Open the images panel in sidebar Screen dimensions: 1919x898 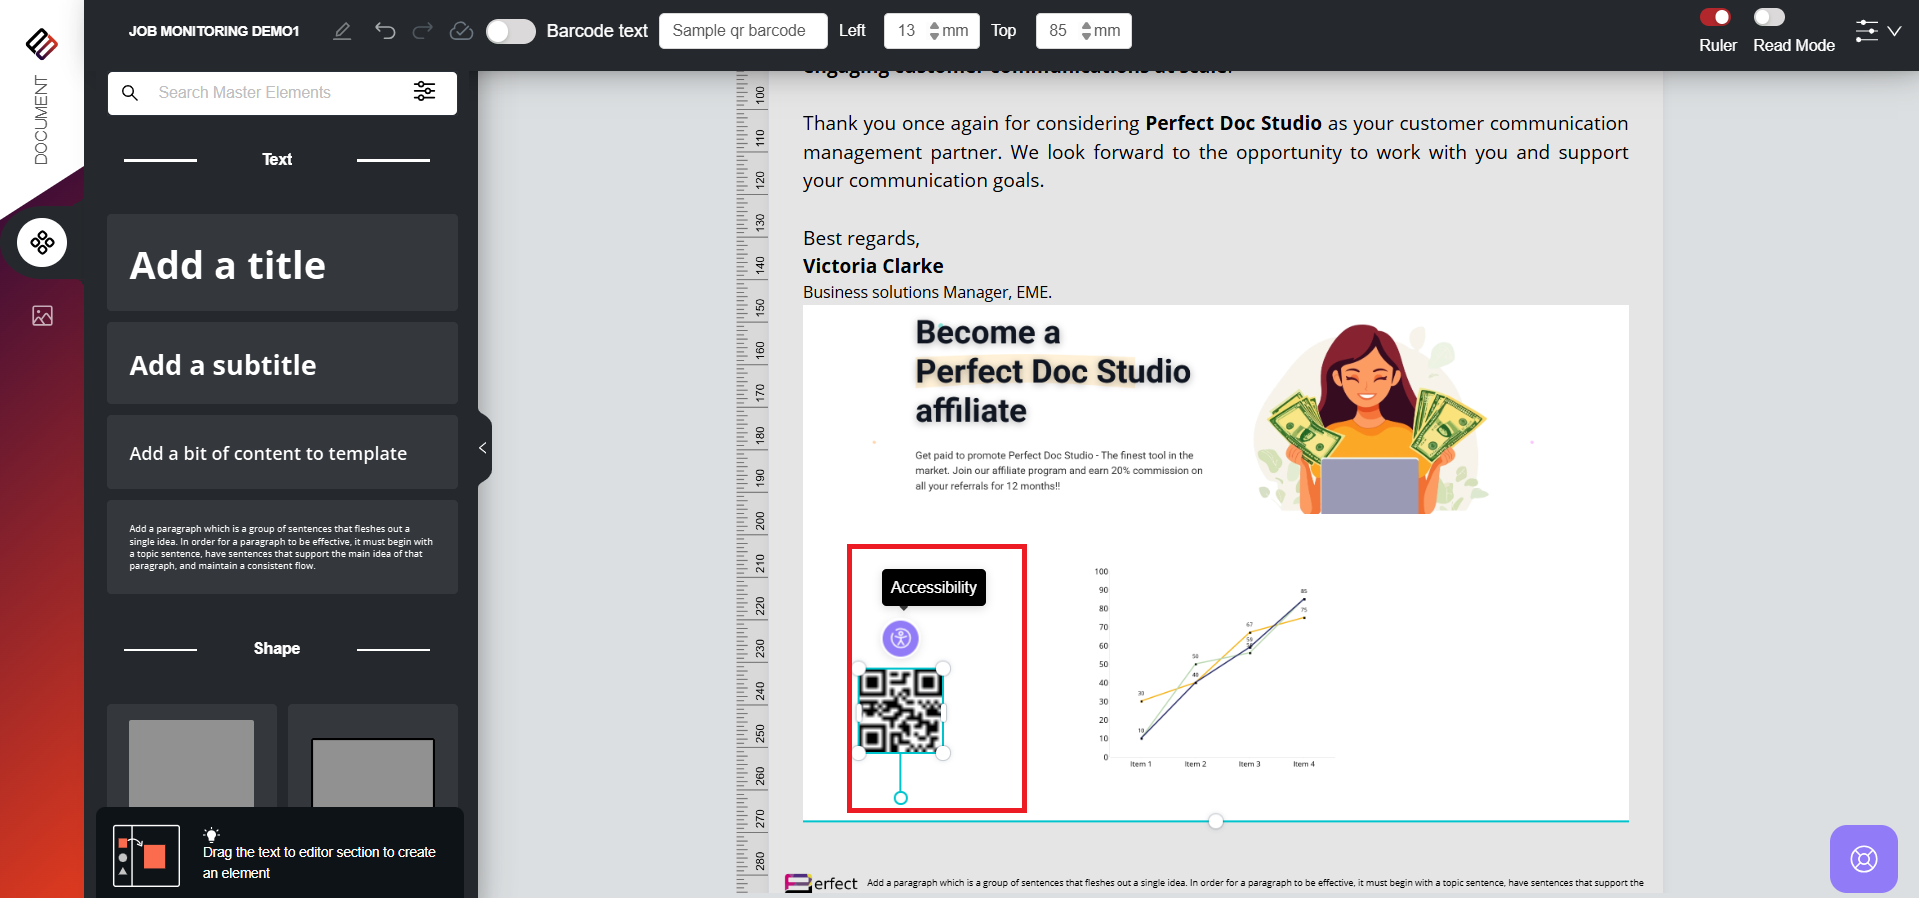[42, 316]
